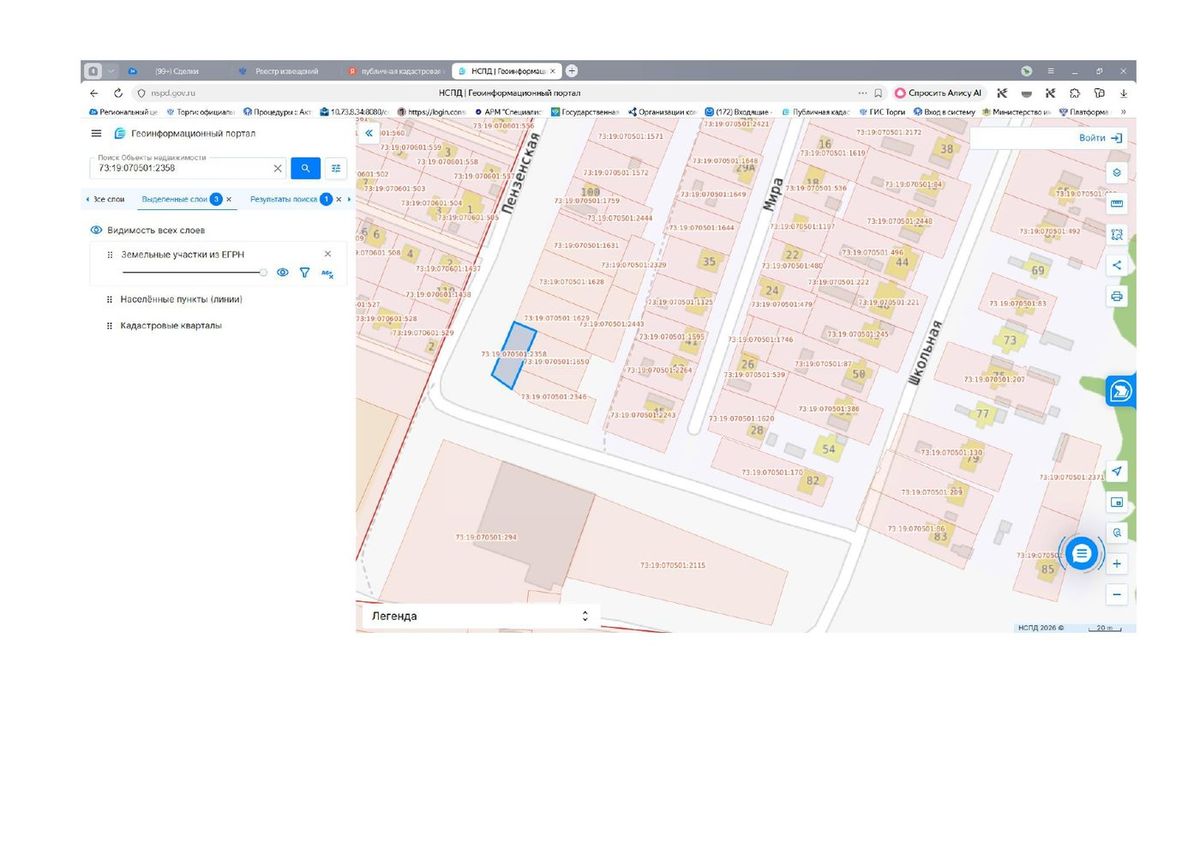Zoom in on the map

1117,564
